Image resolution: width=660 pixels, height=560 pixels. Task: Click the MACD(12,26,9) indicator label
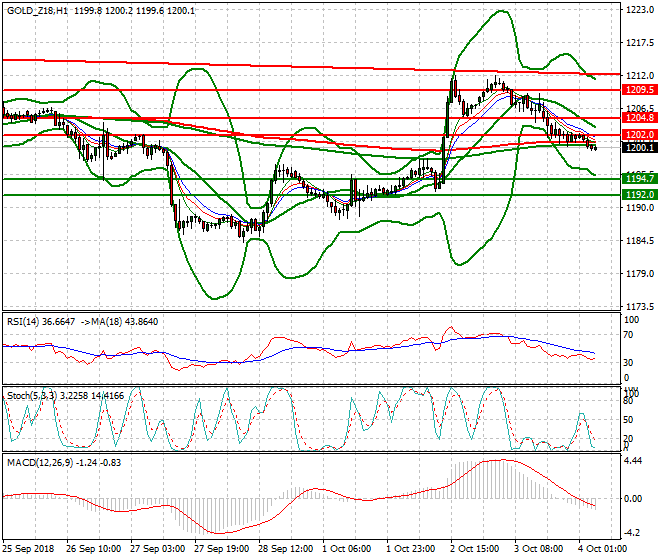[38, 461]
